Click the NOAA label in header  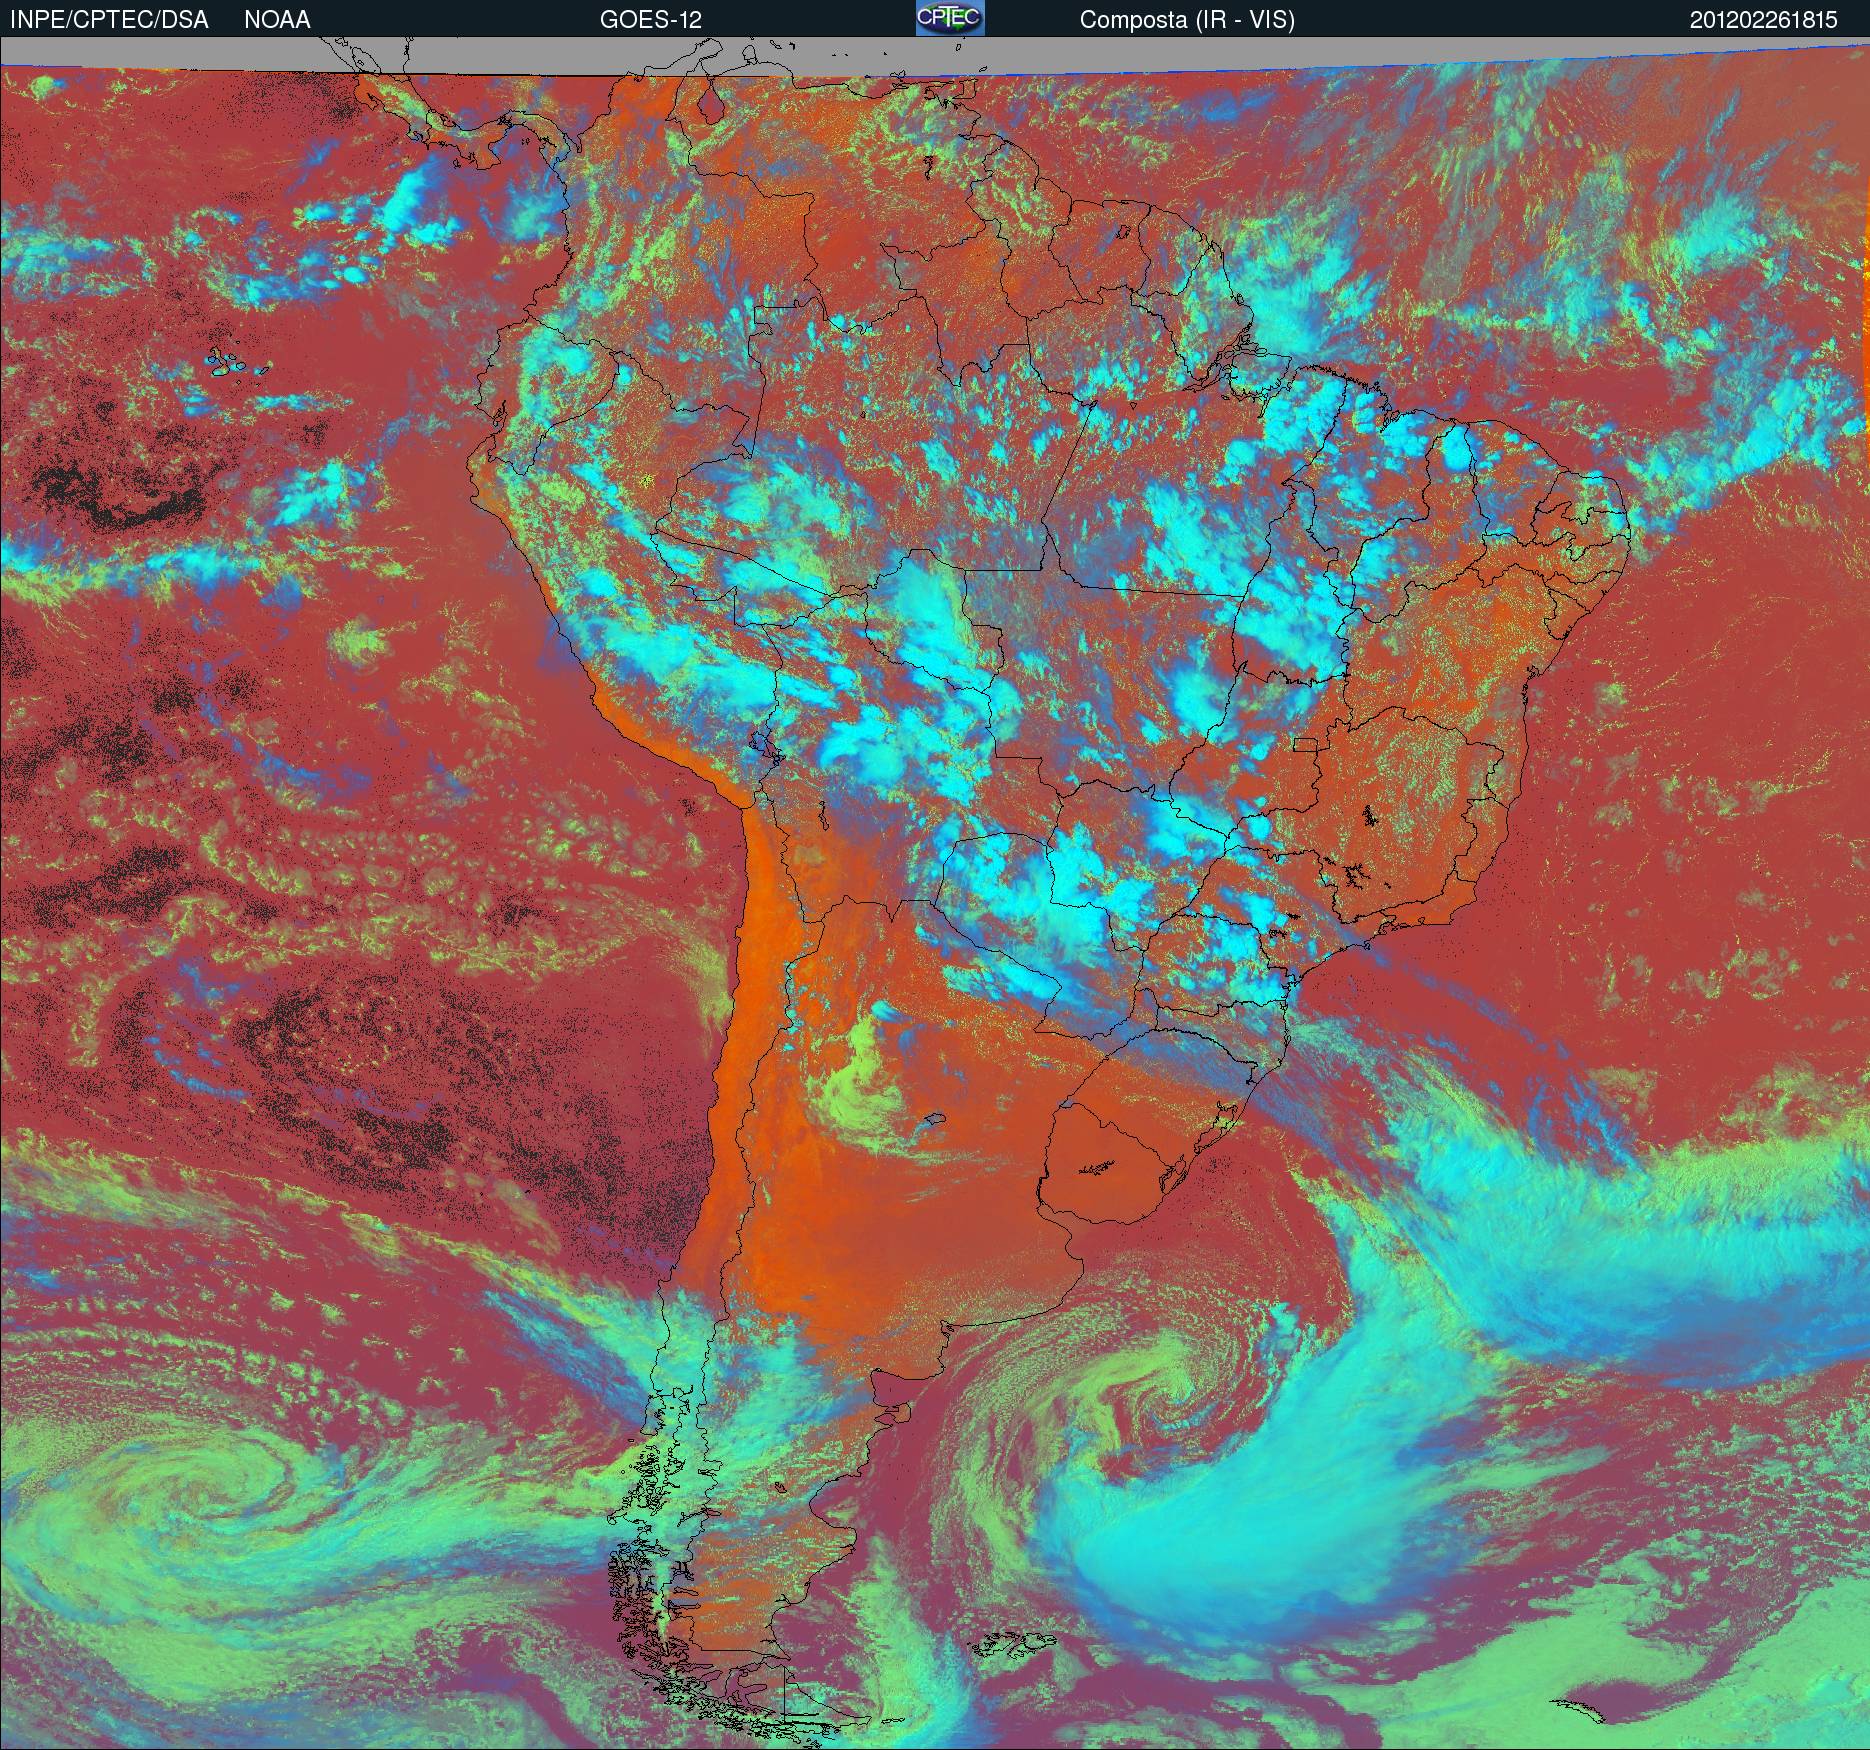click(x=277, y=20)
